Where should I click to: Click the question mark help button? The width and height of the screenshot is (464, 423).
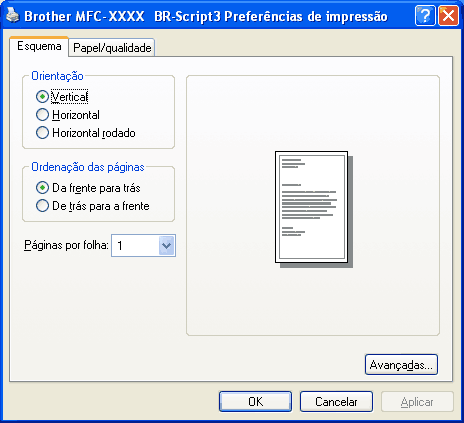tap(425, 16)
